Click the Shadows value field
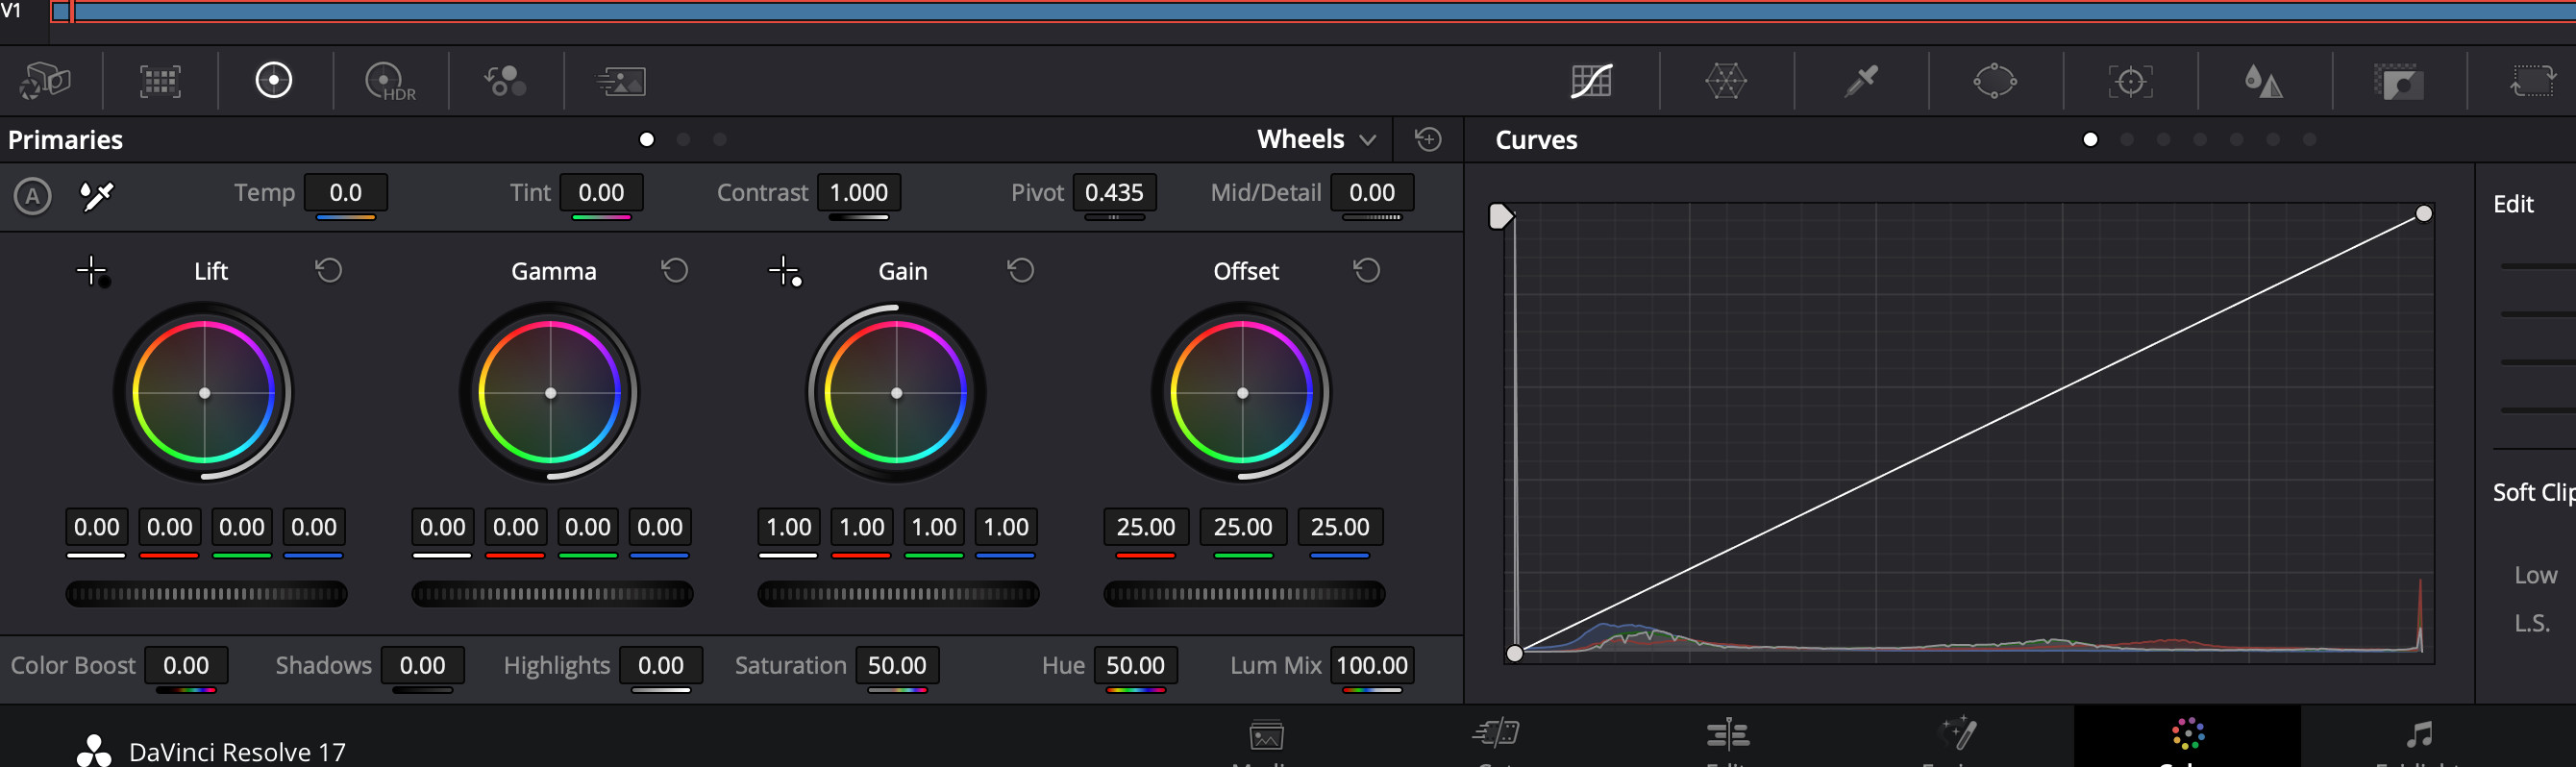This screenshot has width=2576, height=767. [423, 665]
